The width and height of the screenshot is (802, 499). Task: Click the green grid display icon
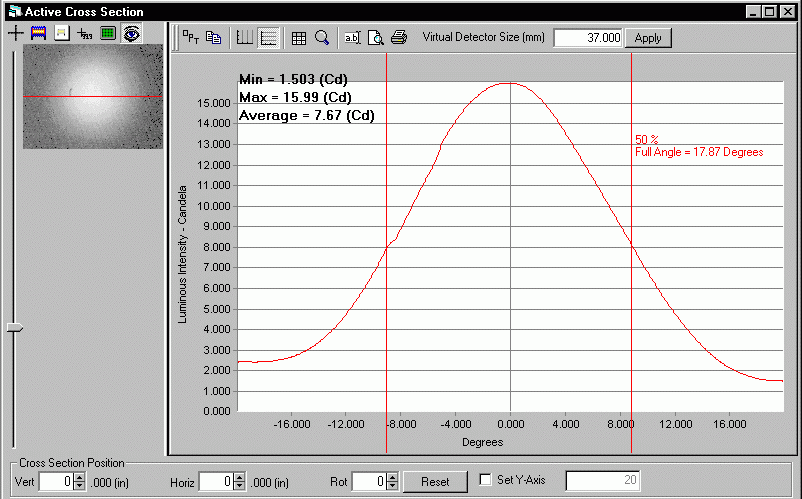[108, 33]
